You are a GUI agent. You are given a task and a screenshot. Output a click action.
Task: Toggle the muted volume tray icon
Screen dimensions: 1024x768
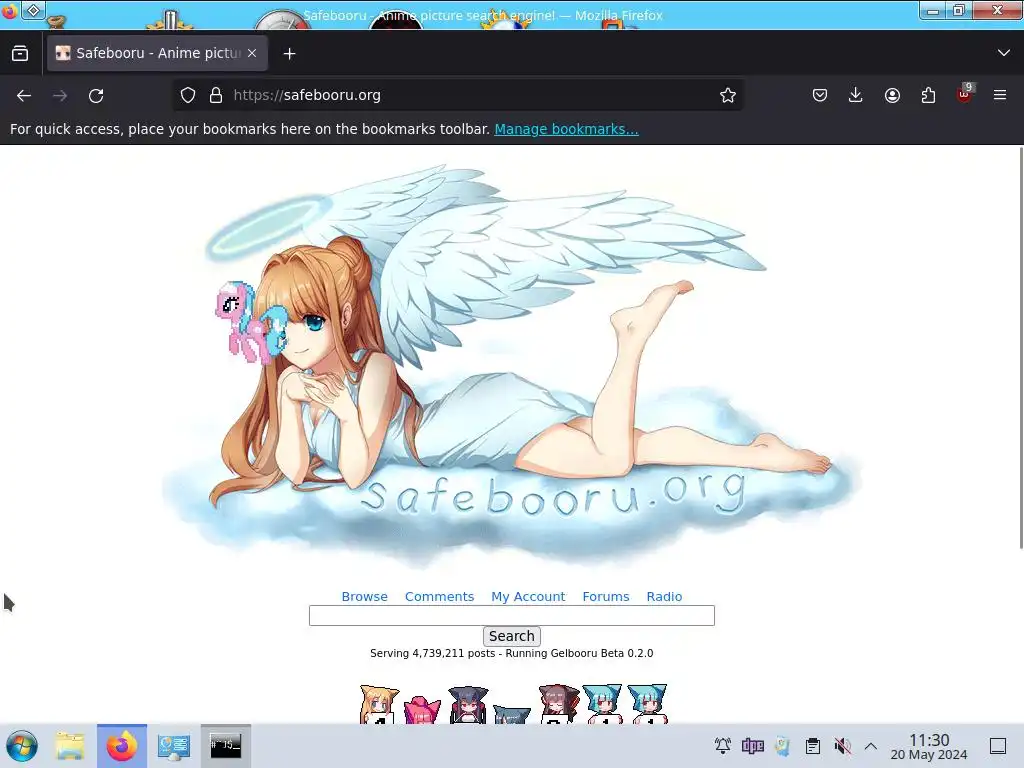pos(842,746)
